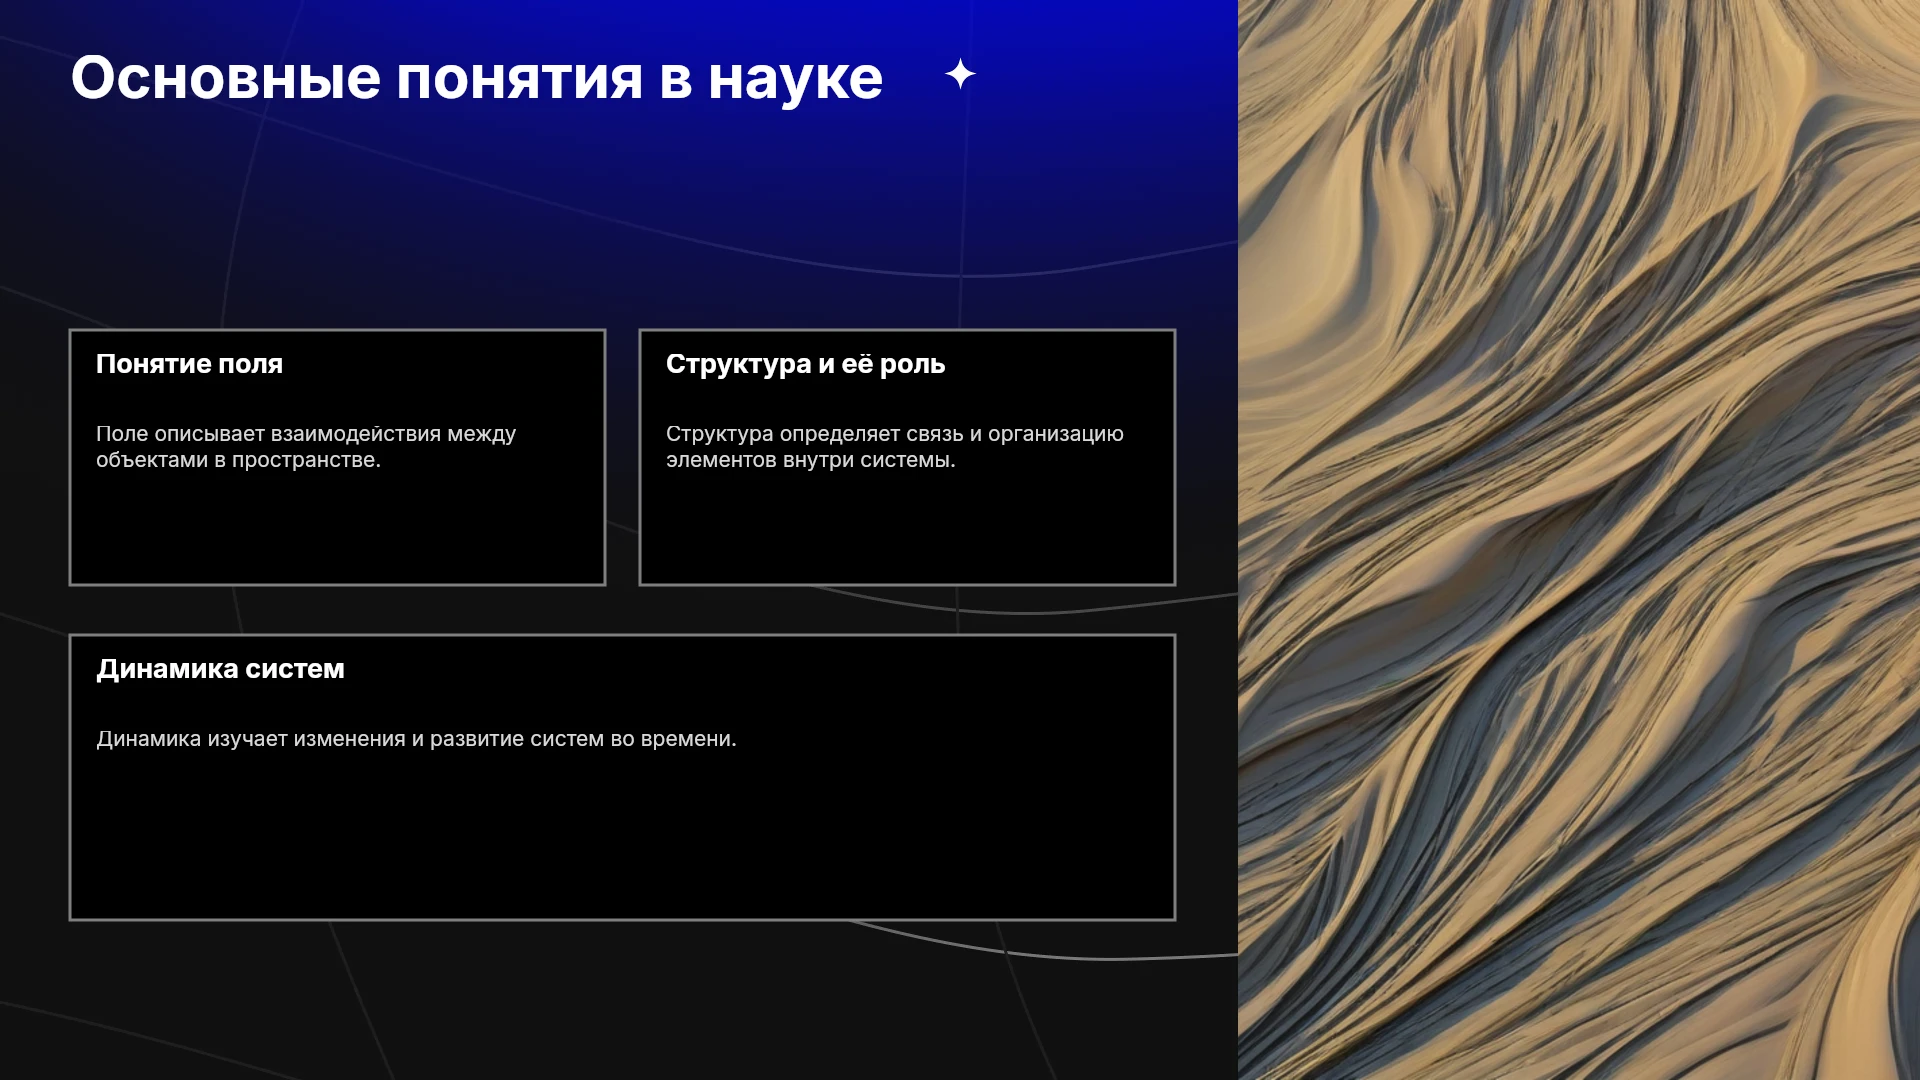1920x1080 pixels.
Task: Click the sparkle star icon beside the title
Action: (x=960, y=74)
